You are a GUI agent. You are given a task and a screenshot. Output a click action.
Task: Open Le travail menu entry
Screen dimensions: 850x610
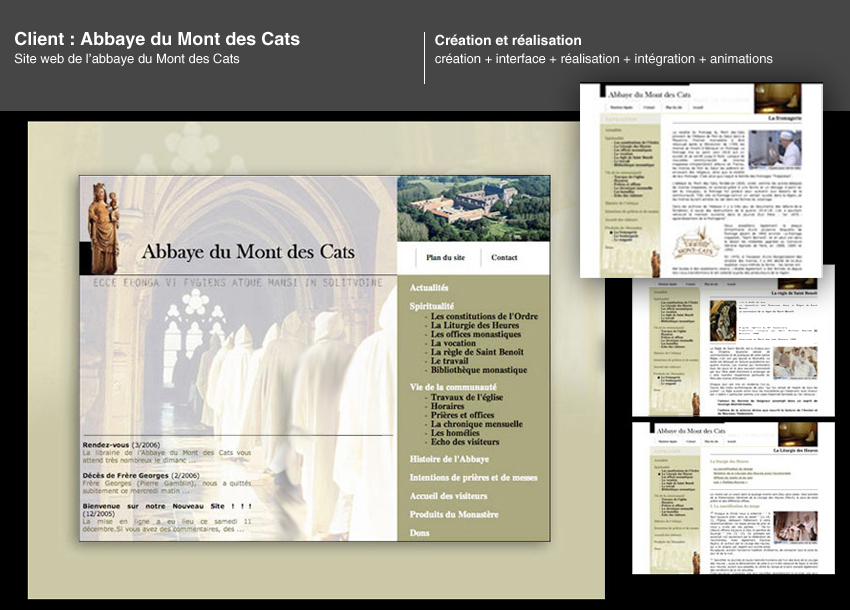click(x=449, y=361)
